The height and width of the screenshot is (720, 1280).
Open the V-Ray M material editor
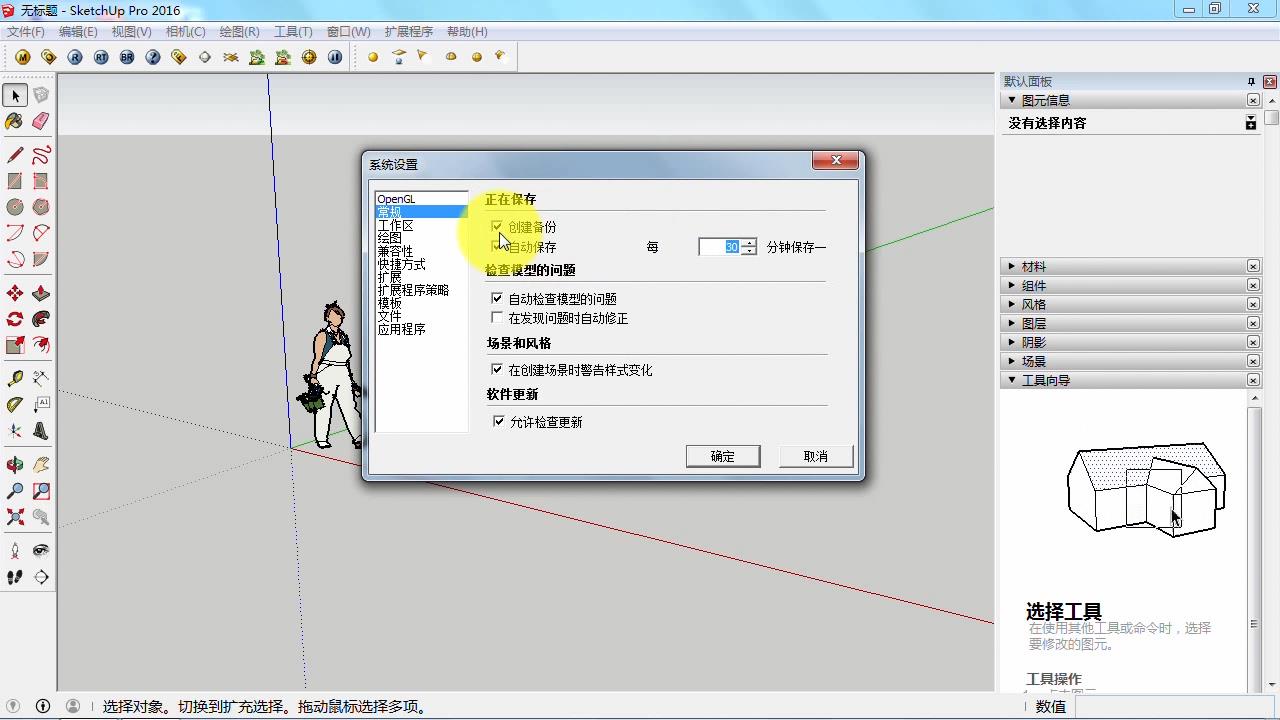pos(23,57)
